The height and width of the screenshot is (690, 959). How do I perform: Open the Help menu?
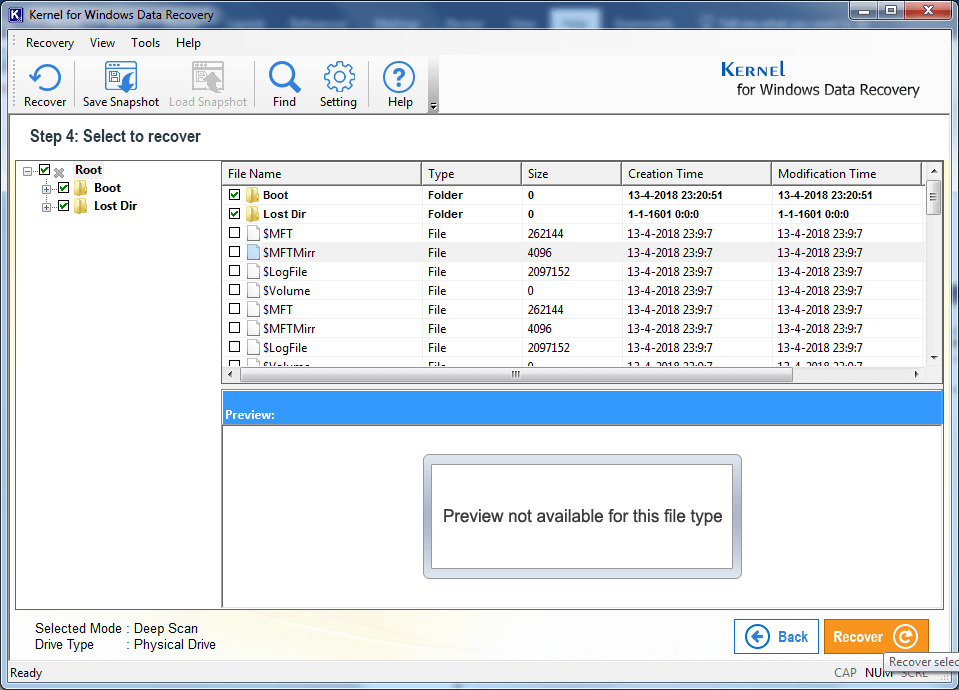pyautogui.click(x=188, y=43)
